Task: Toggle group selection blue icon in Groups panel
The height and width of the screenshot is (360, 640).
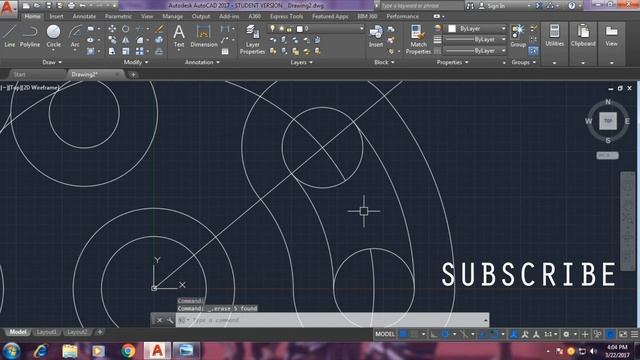Action: coord(533,51)
